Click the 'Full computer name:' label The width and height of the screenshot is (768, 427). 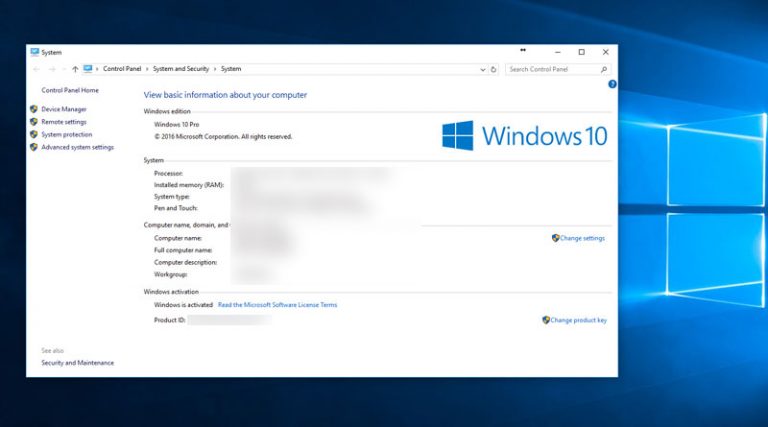coord(183,250)
